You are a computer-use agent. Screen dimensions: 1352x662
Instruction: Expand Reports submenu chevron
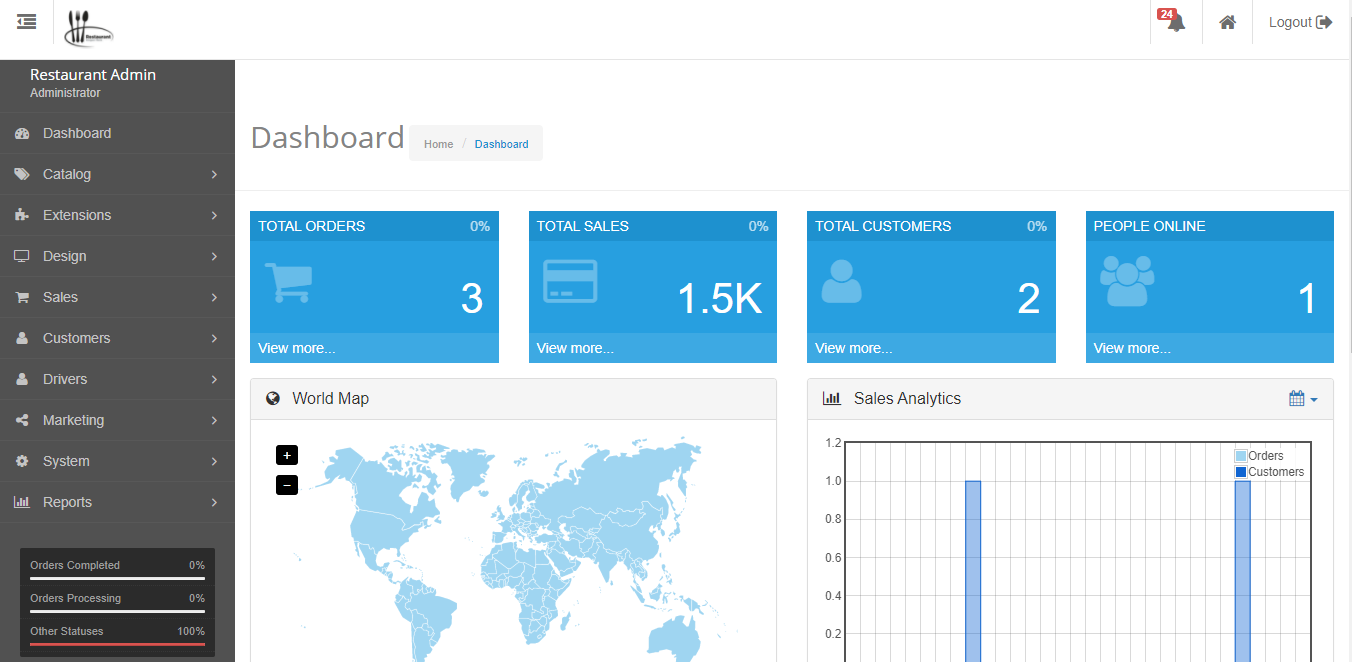214,502
